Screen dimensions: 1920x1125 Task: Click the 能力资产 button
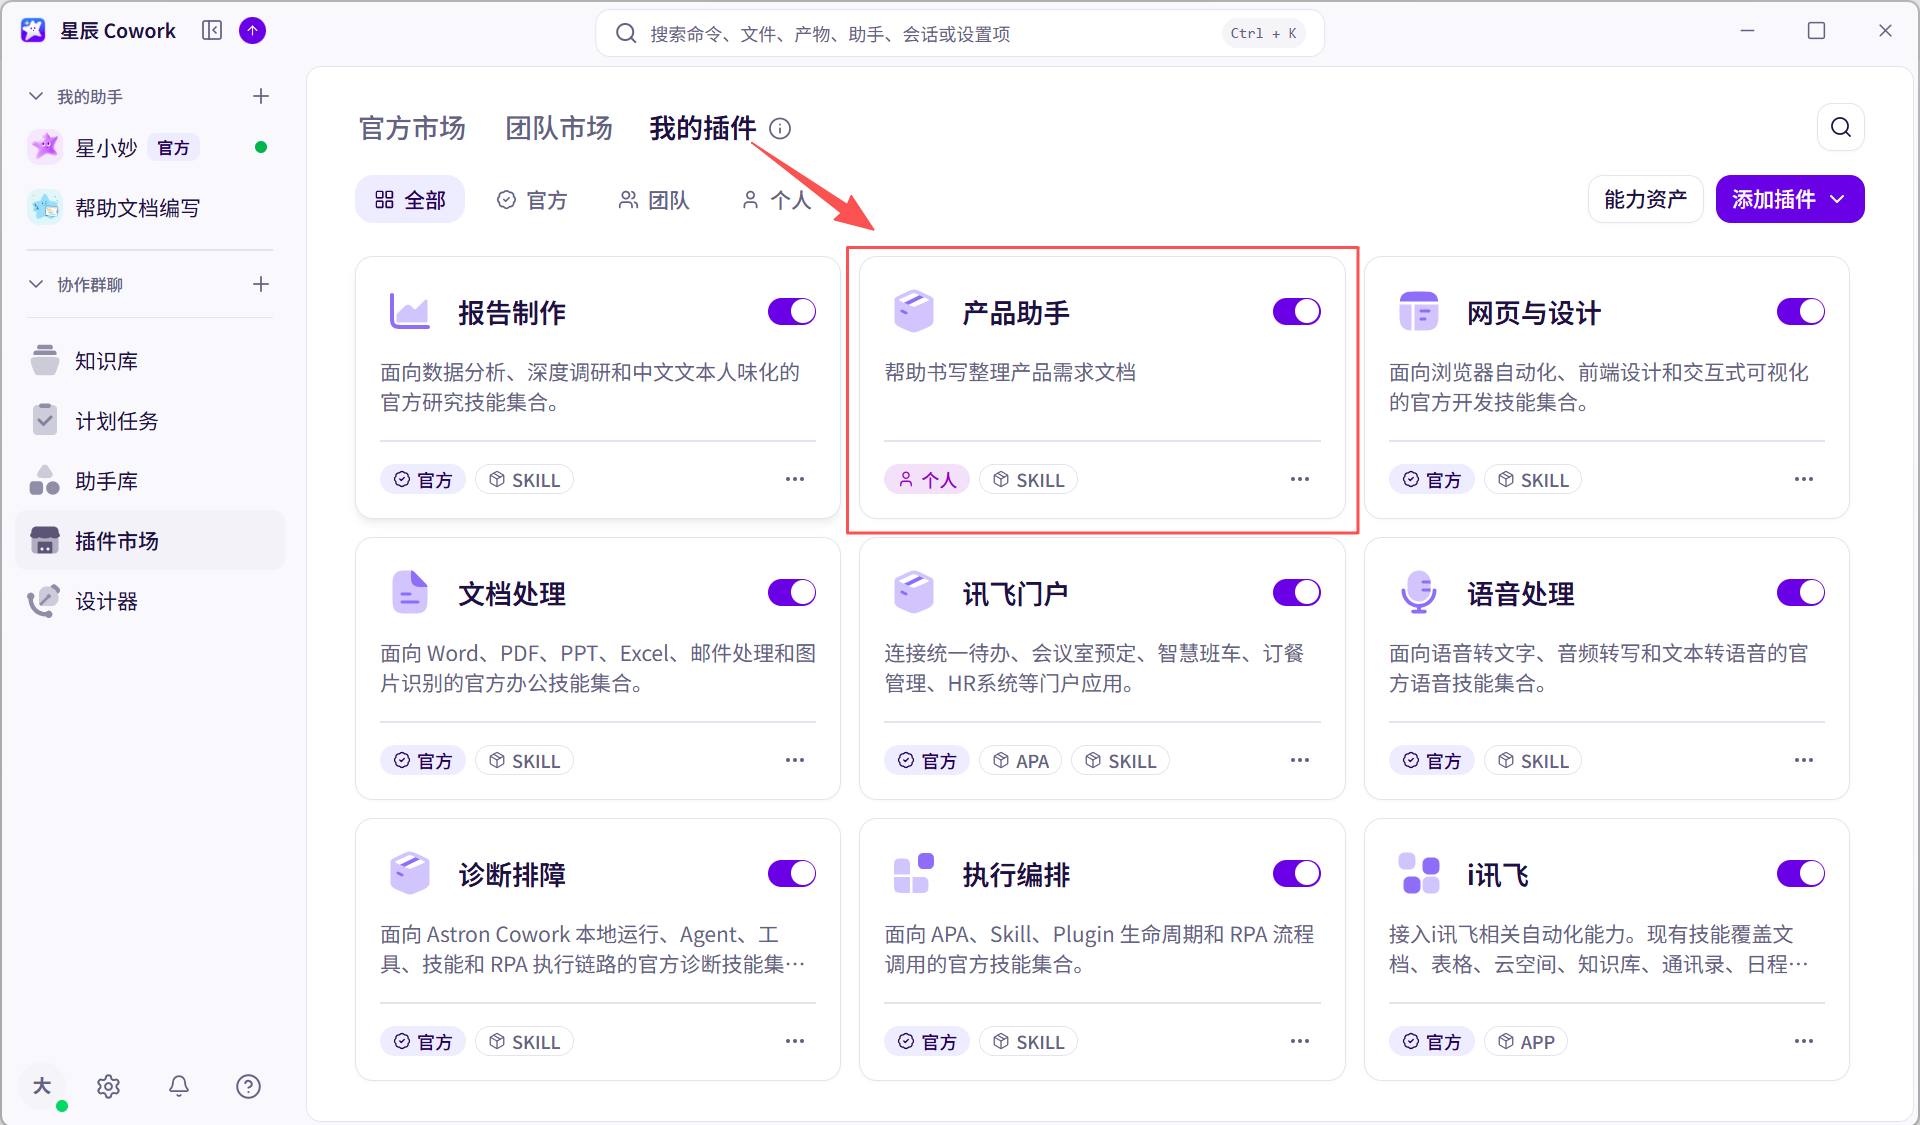coord(1645,199)
